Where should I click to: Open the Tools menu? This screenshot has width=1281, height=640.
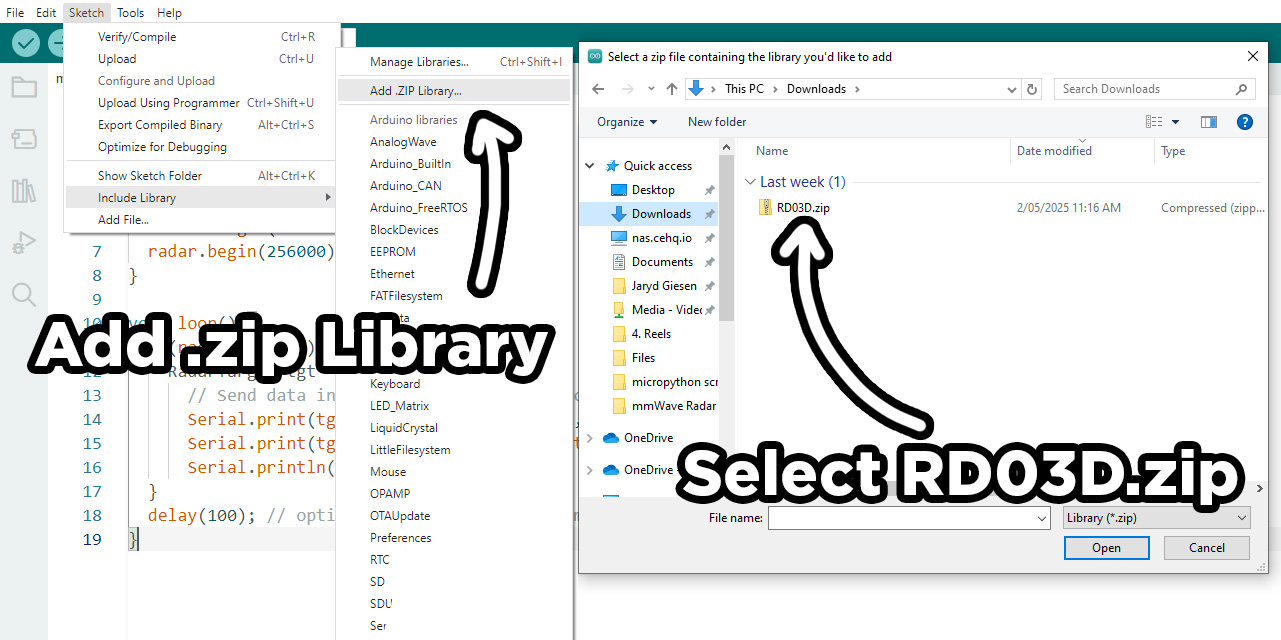pos(130,13)
